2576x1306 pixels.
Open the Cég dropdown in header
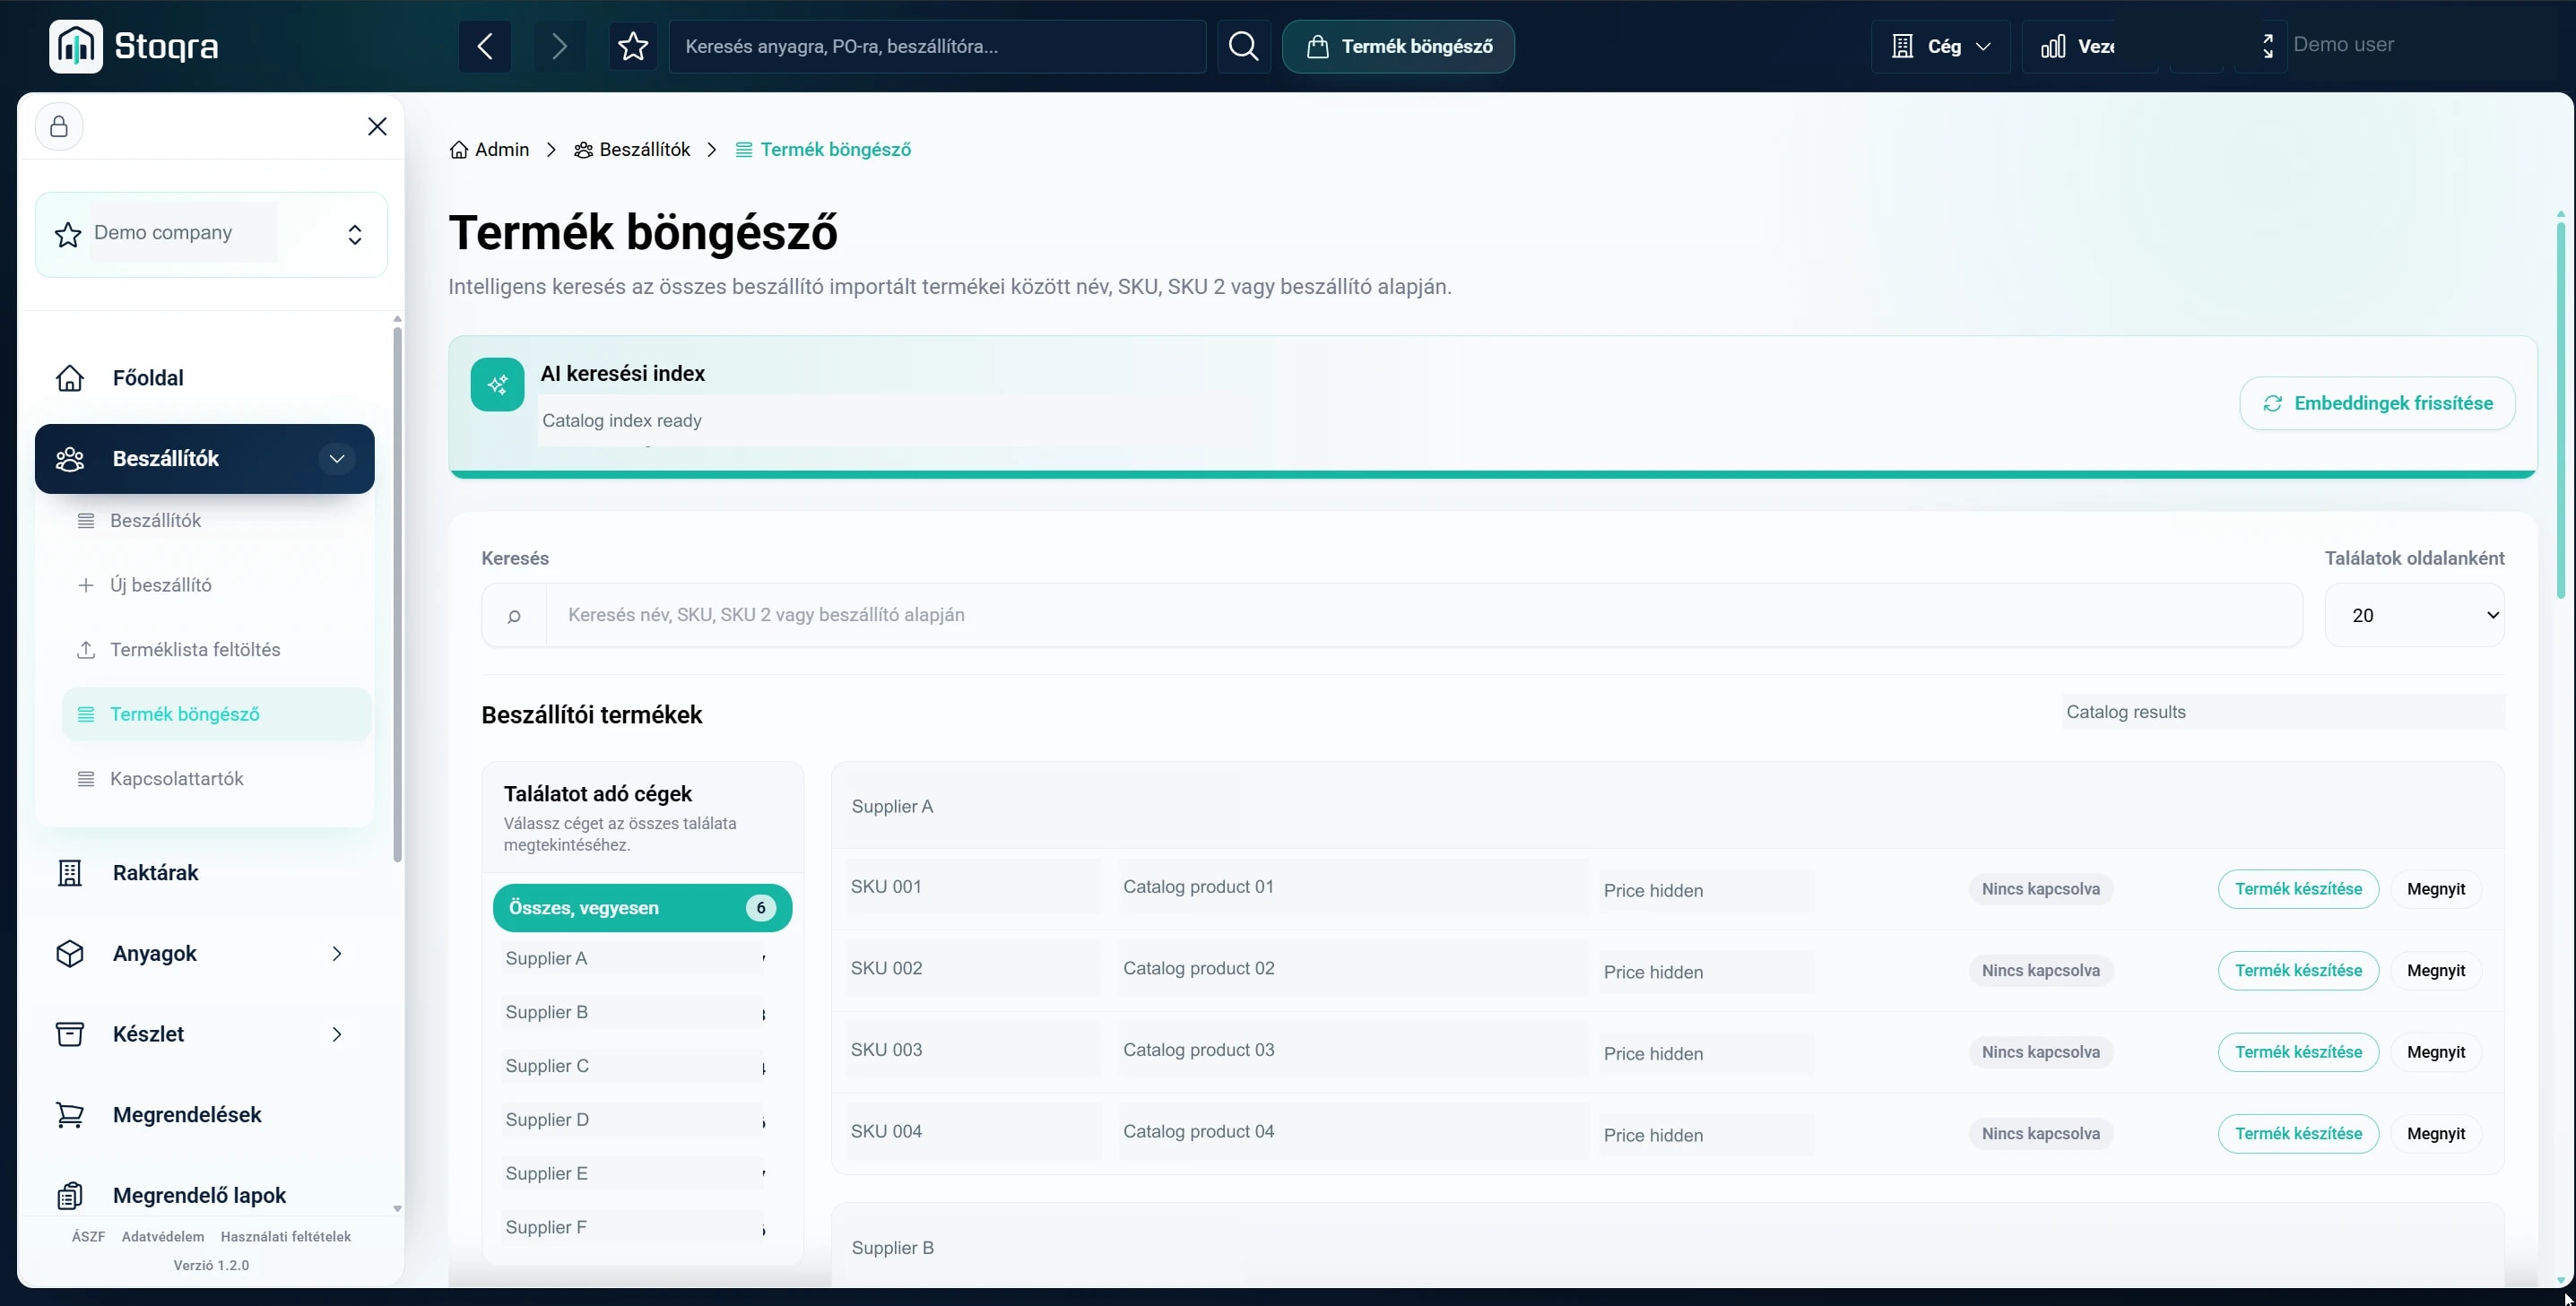coord(1940,46)
